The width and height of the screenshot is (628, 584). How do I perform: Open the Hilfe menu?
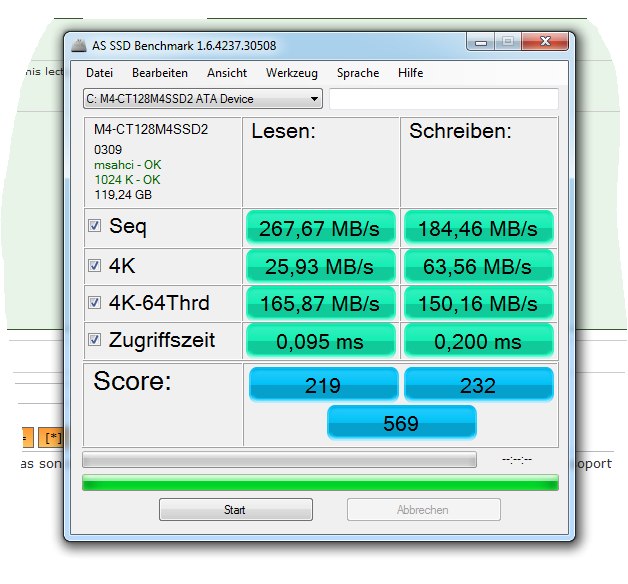(x=411, y=73)
